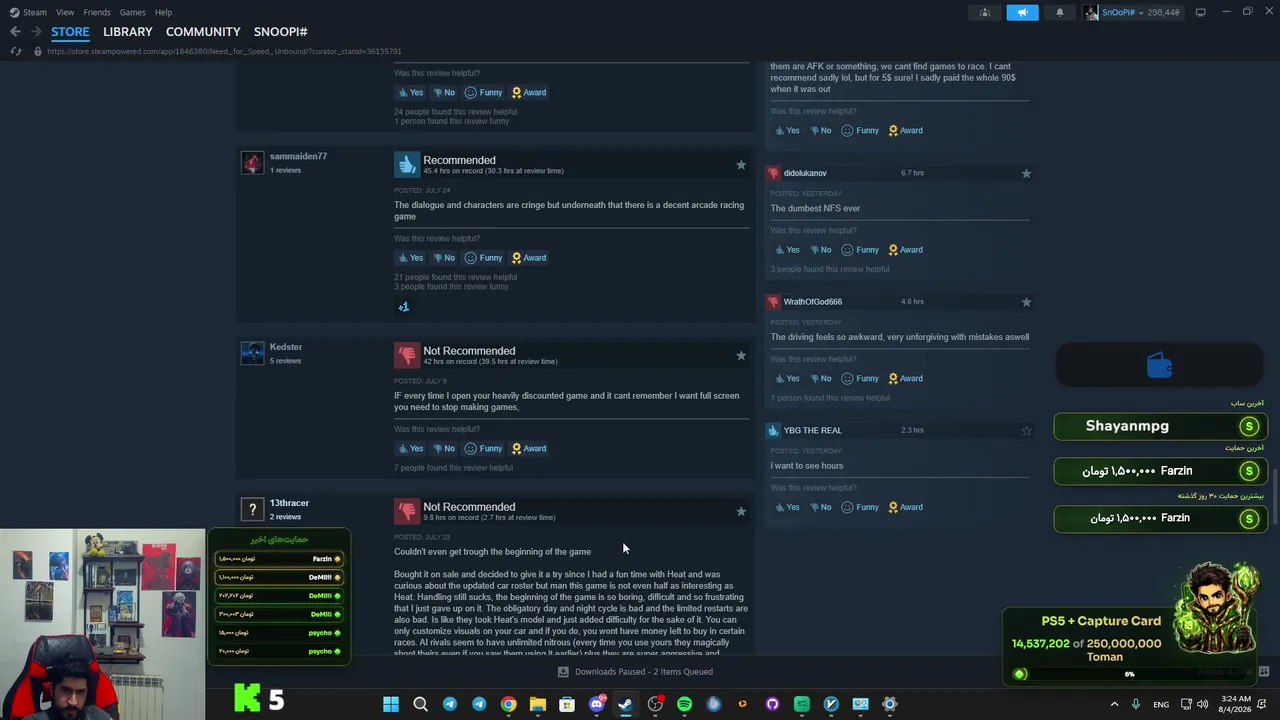Open GitHub Desktop from the taskbar
Viewport: 1280px width, 720px height.
[x=772, y=704]
